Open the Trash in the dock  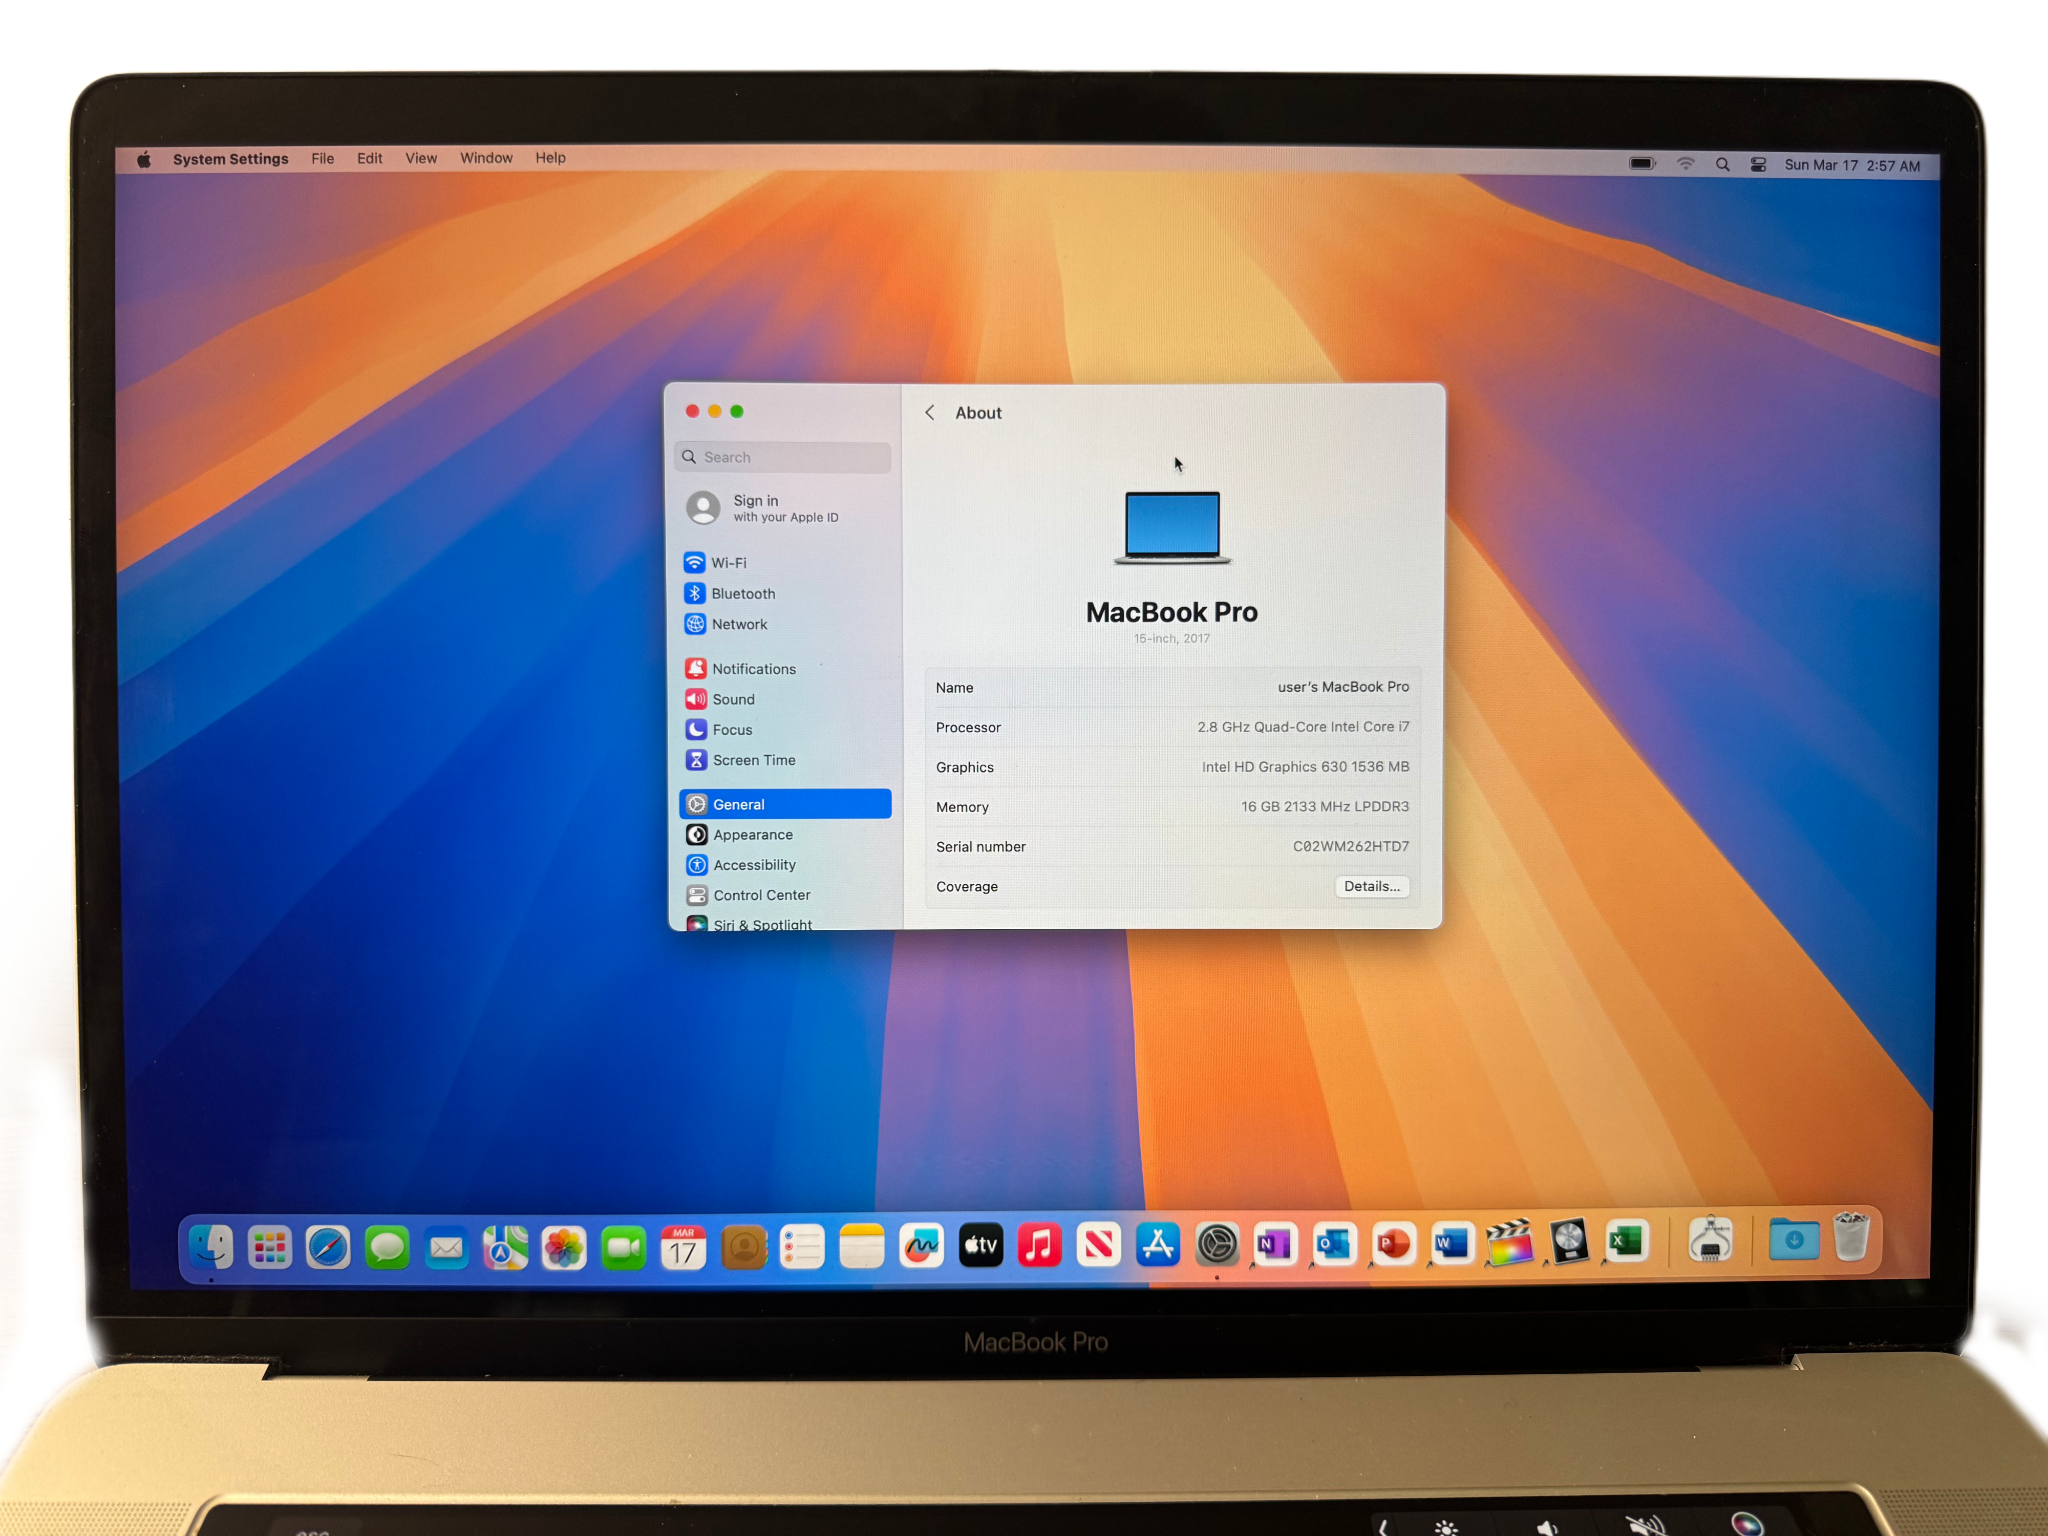(x=1851, y=1237)
